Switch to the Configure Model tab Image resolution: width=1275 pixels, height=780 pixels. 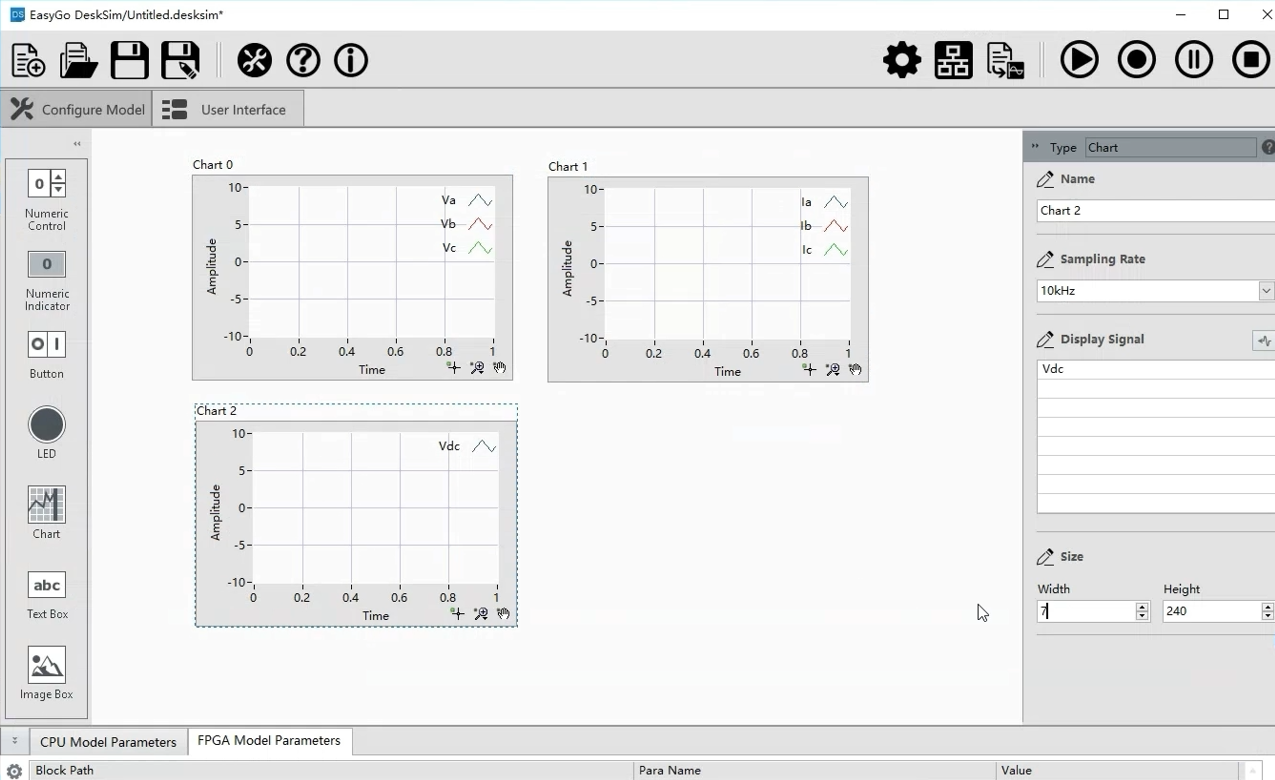coord(76,109)
